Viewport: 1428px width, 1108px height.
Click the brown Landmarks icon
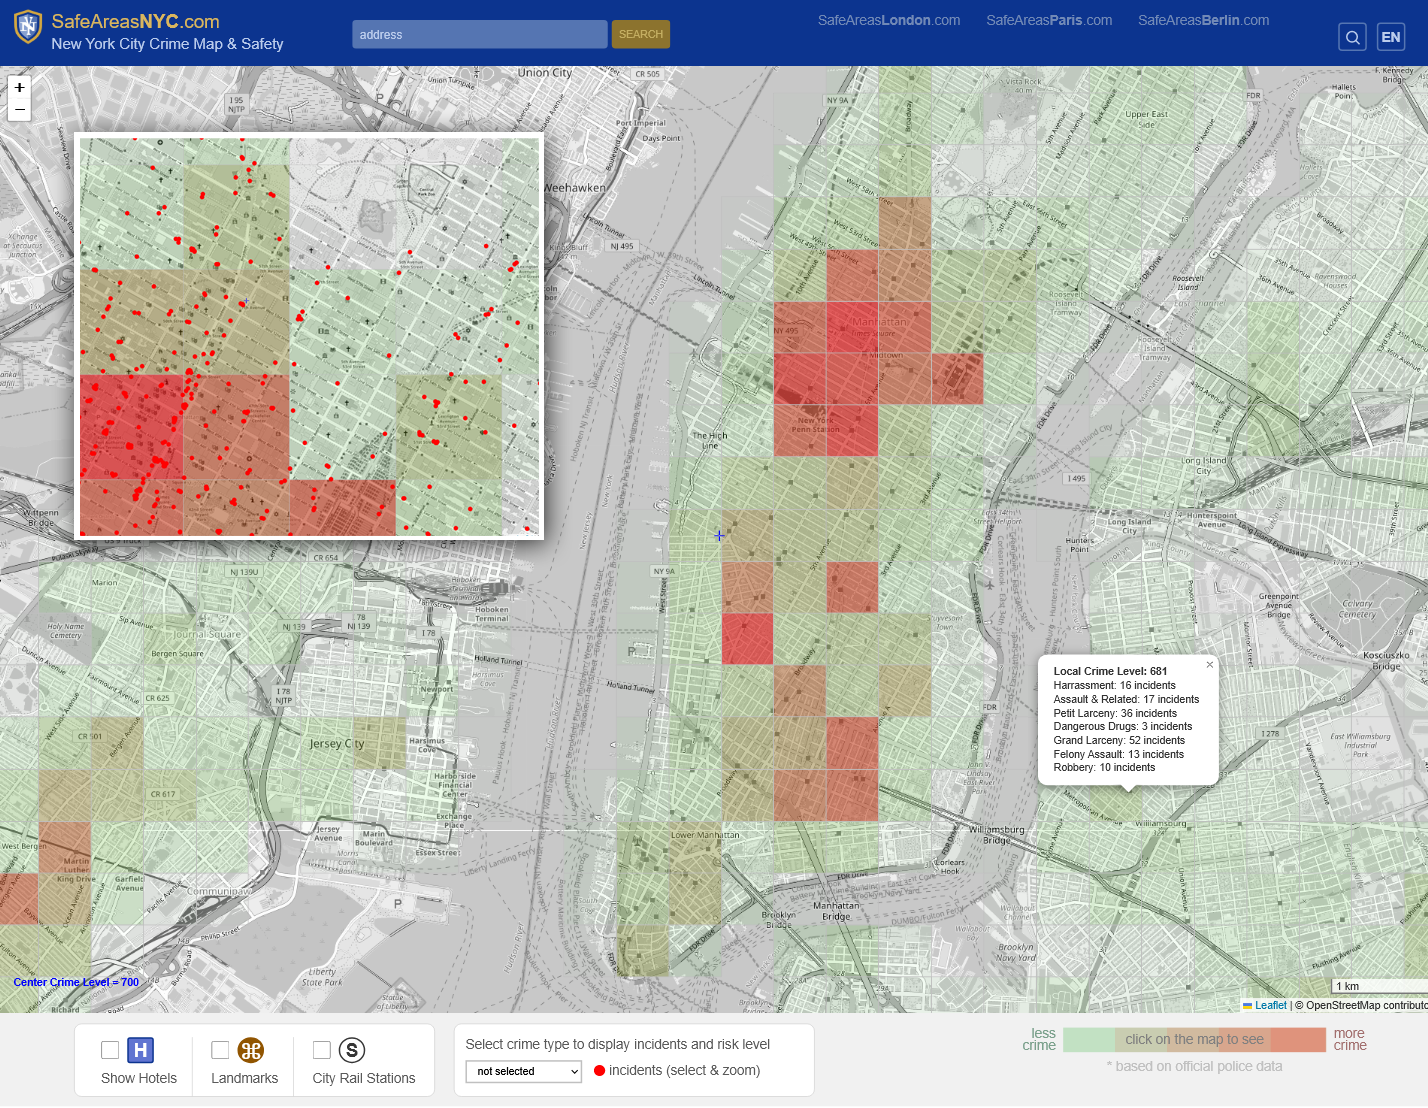[x=251, y=1050]
